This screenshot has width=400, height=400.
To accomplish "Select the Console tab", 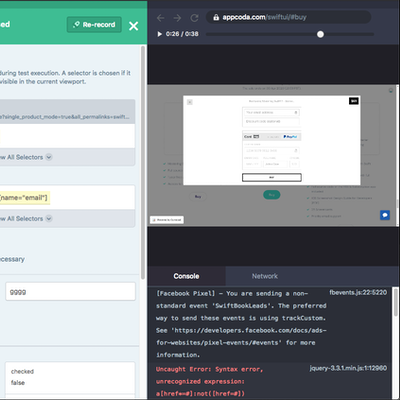I will 186,276.
